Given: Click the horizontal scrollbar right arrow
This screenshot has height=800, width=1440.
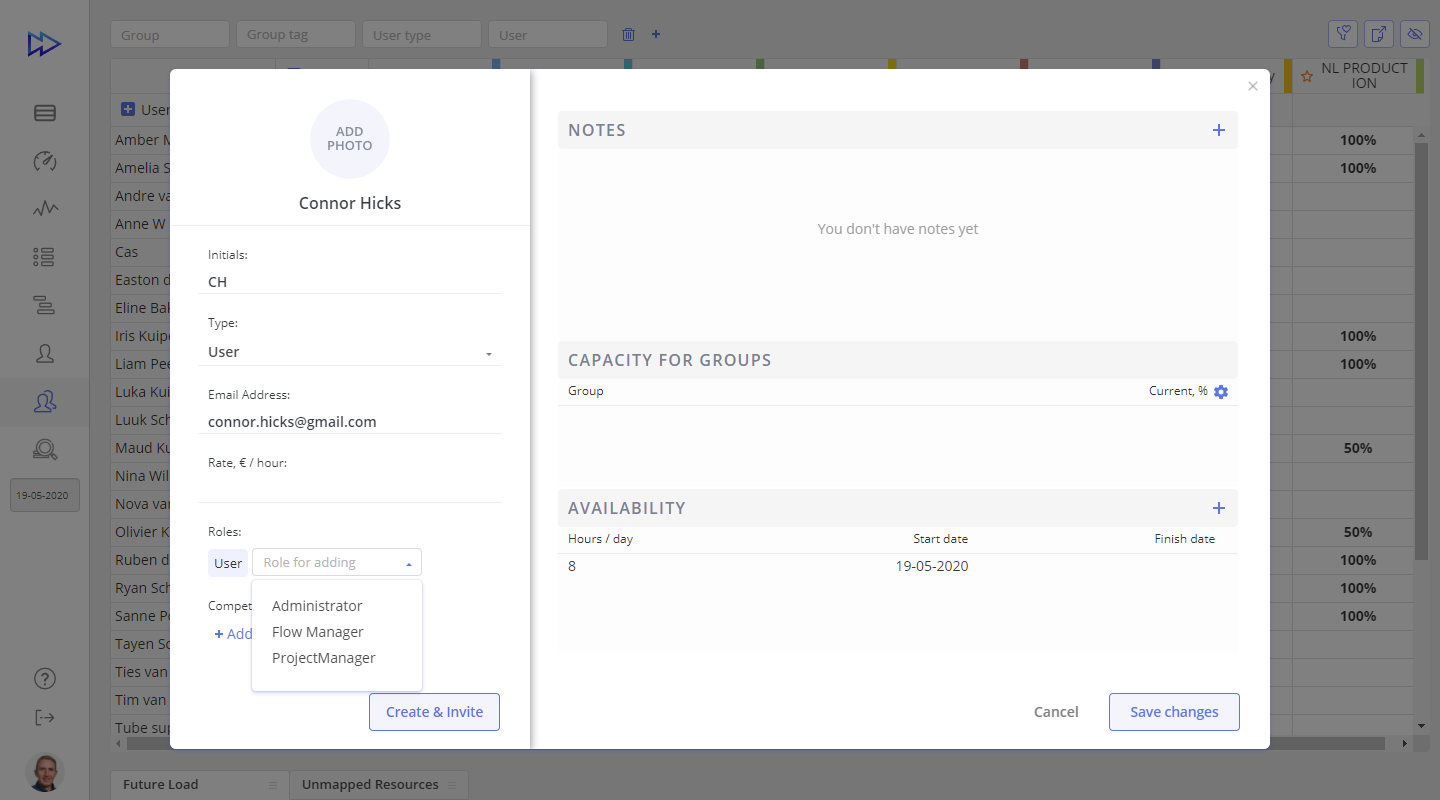Looking at the screenshot, I should 1404,744.
